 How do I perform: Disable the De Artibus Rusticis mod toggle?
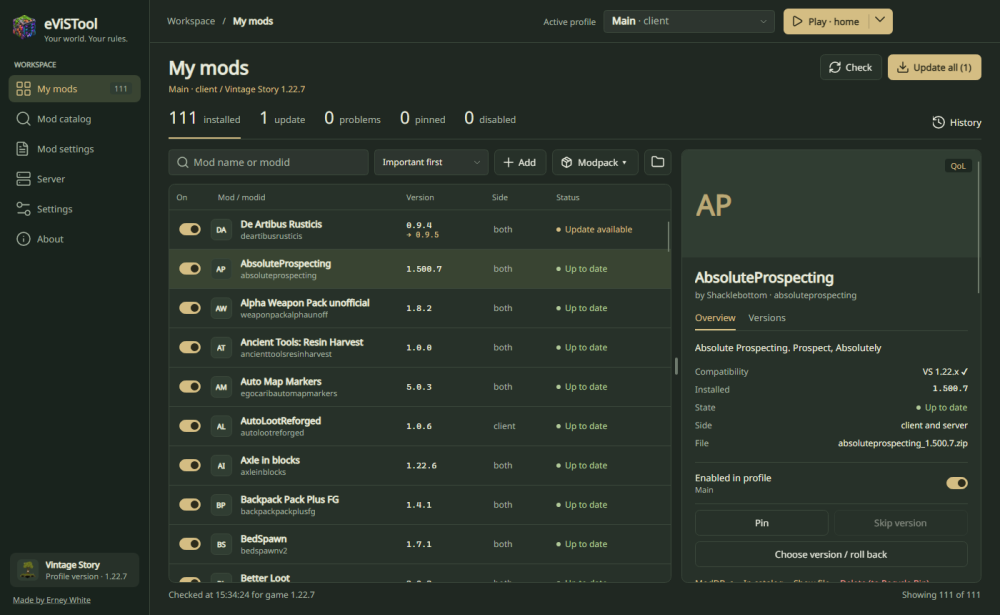tap(189, 229)
